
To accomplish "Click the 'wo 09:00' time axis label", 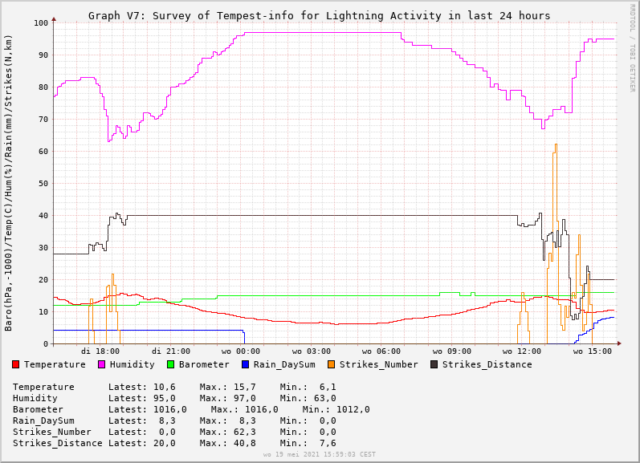I will coord(452,351).
